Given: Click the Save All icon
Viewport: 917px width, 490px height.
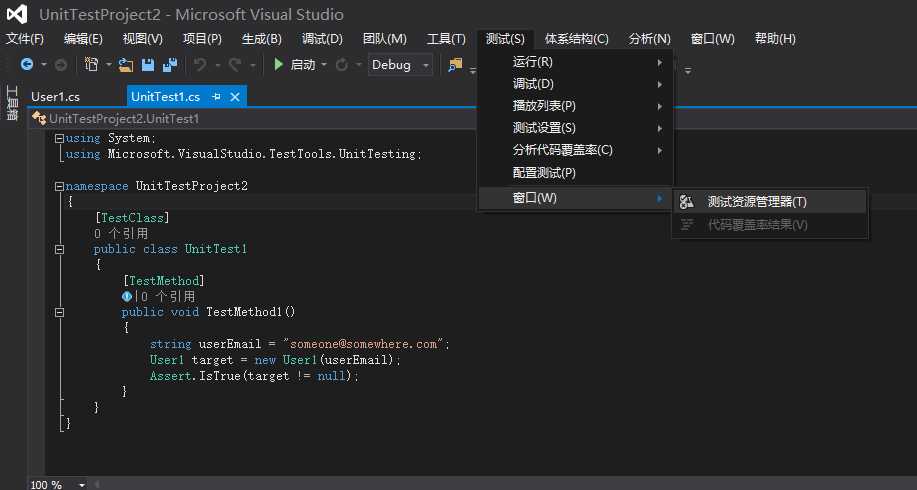Looking at the screenshot, I should coord(170,64).
